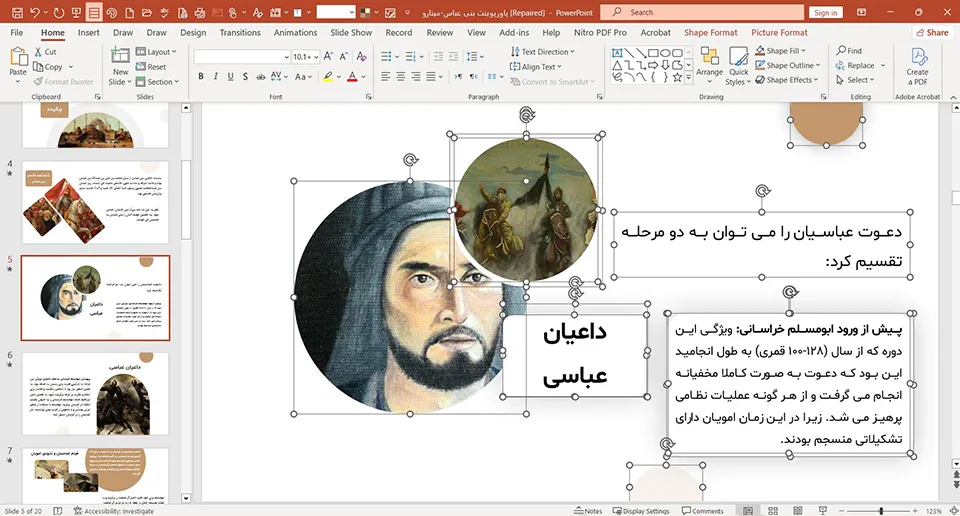Viewport: 960px width, 516px height.
Task: Click Accessibility: Investigate in status bar
Action: click(114, 510)
